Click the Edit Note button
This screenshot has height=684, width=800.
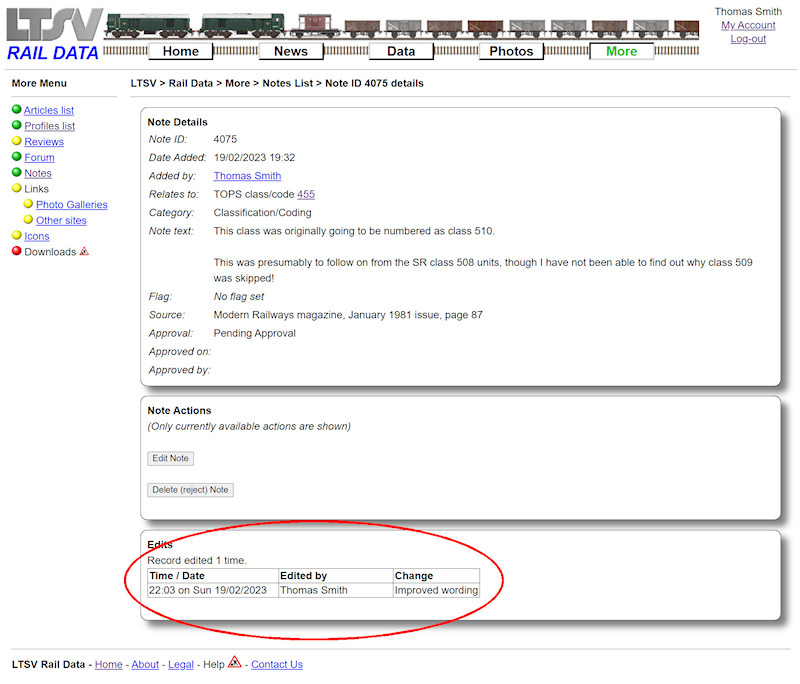point(170,458)
